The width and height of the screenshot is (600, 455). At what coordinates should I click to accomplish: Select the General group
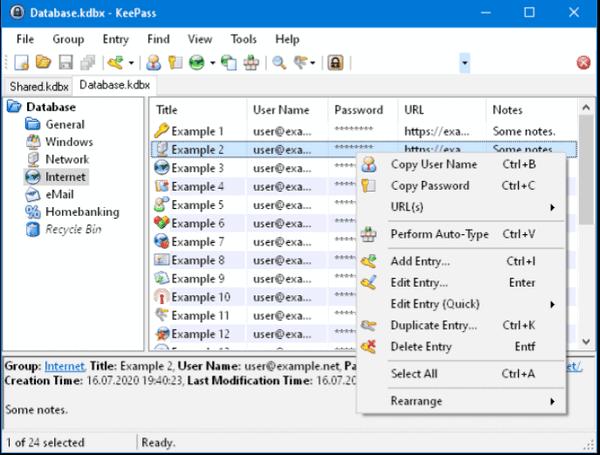(65, 124)
